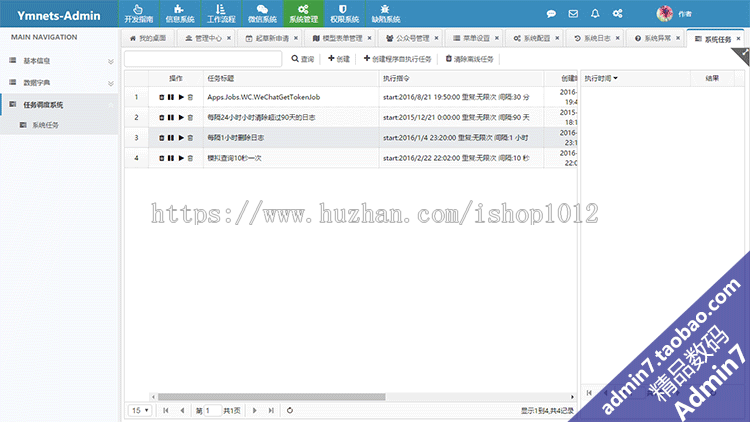Open the 权限系统 top module
The image size is (750, 422).
coord(344,13)
